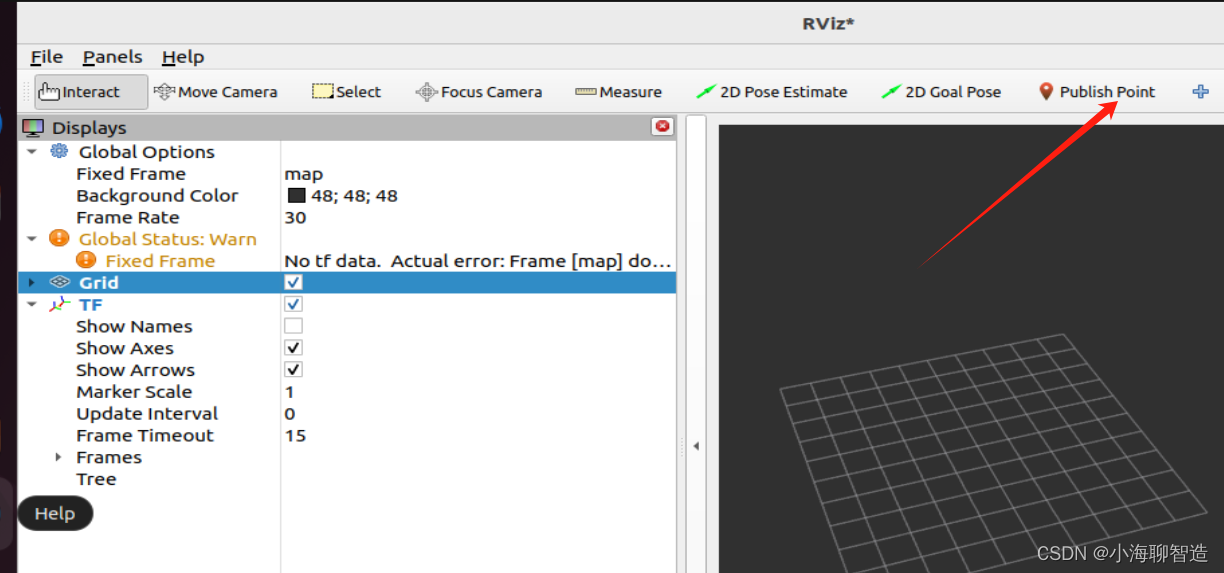This screenshot has height=573, width=1224.
Task: Open the Help menu
Action: (183, 57)
